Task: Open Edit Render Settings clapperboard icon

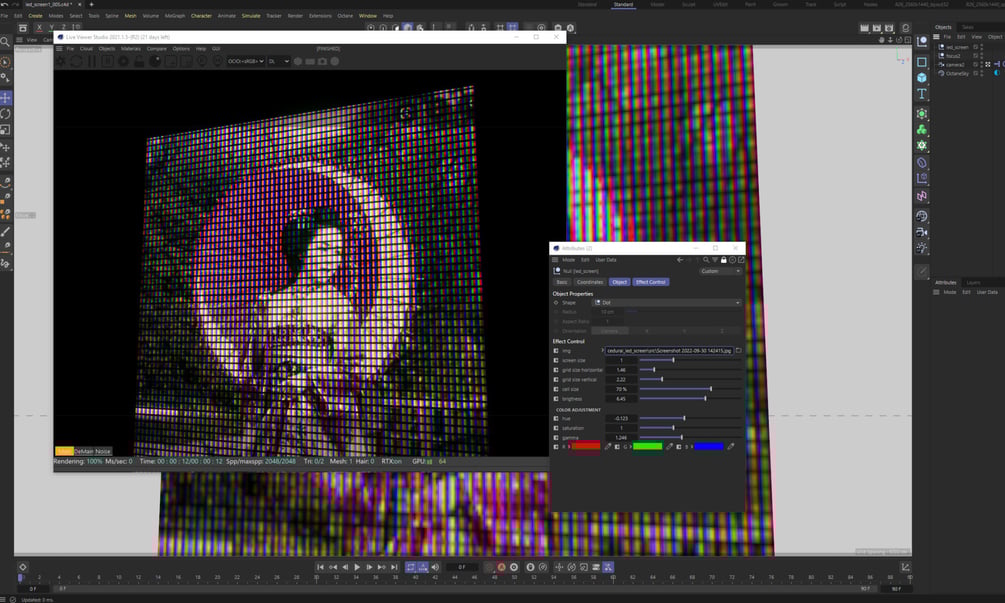Action: pos(889,28)
